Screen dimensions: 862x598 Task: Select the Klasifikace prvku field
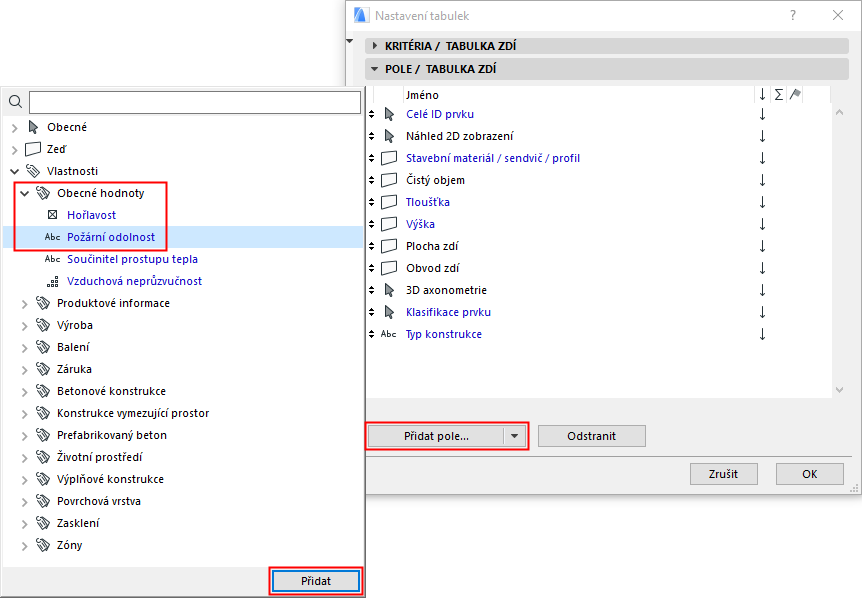click(449, 312)
